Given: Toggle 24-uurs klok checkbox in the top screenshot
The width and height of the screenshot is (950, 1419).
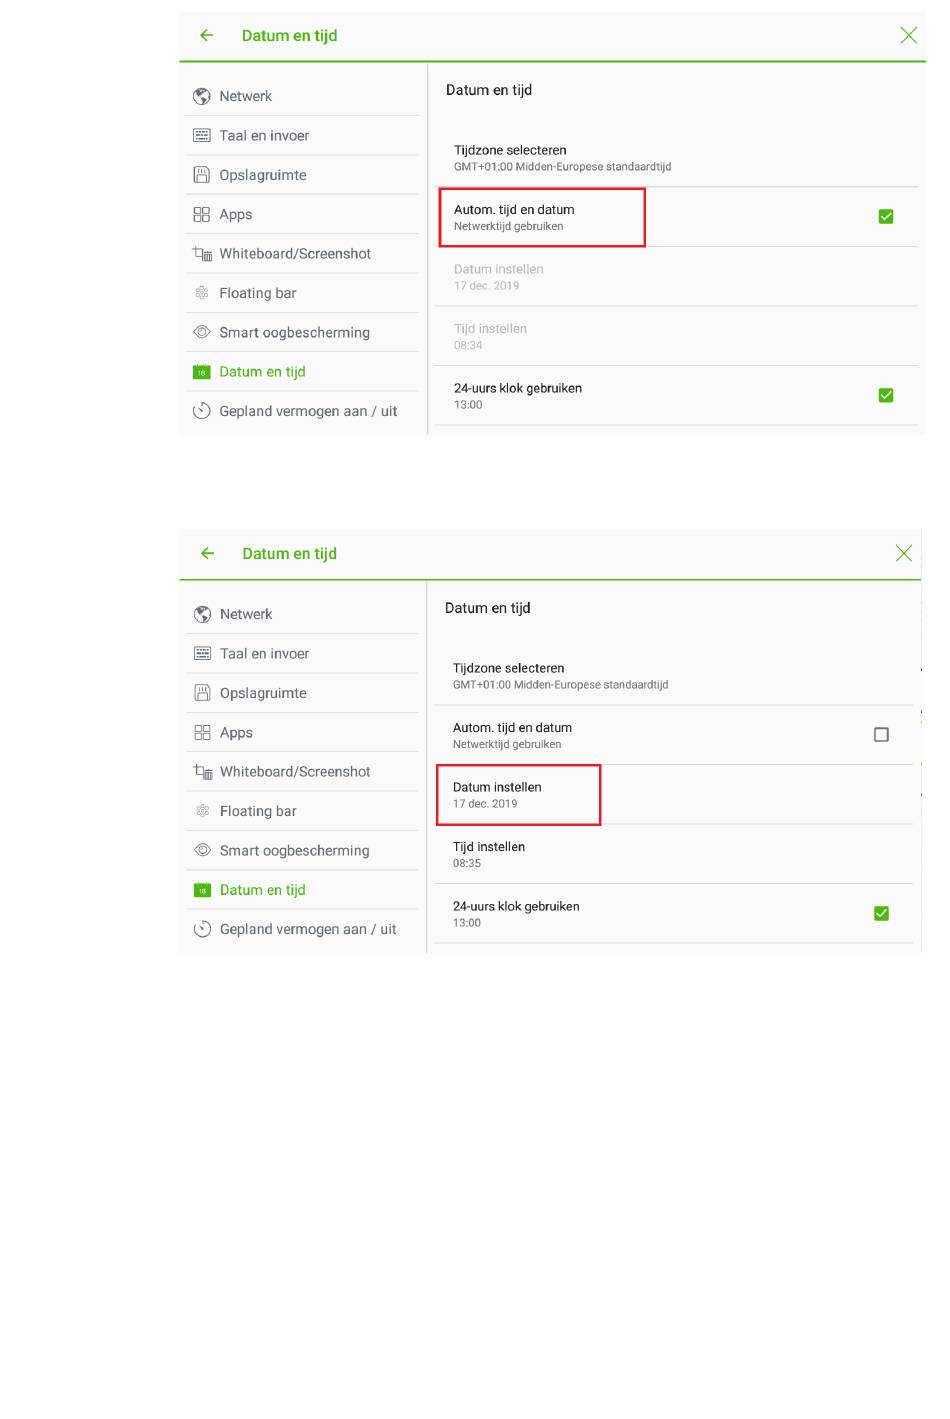Looking at the screenshot, I should (x=886, y=396).
